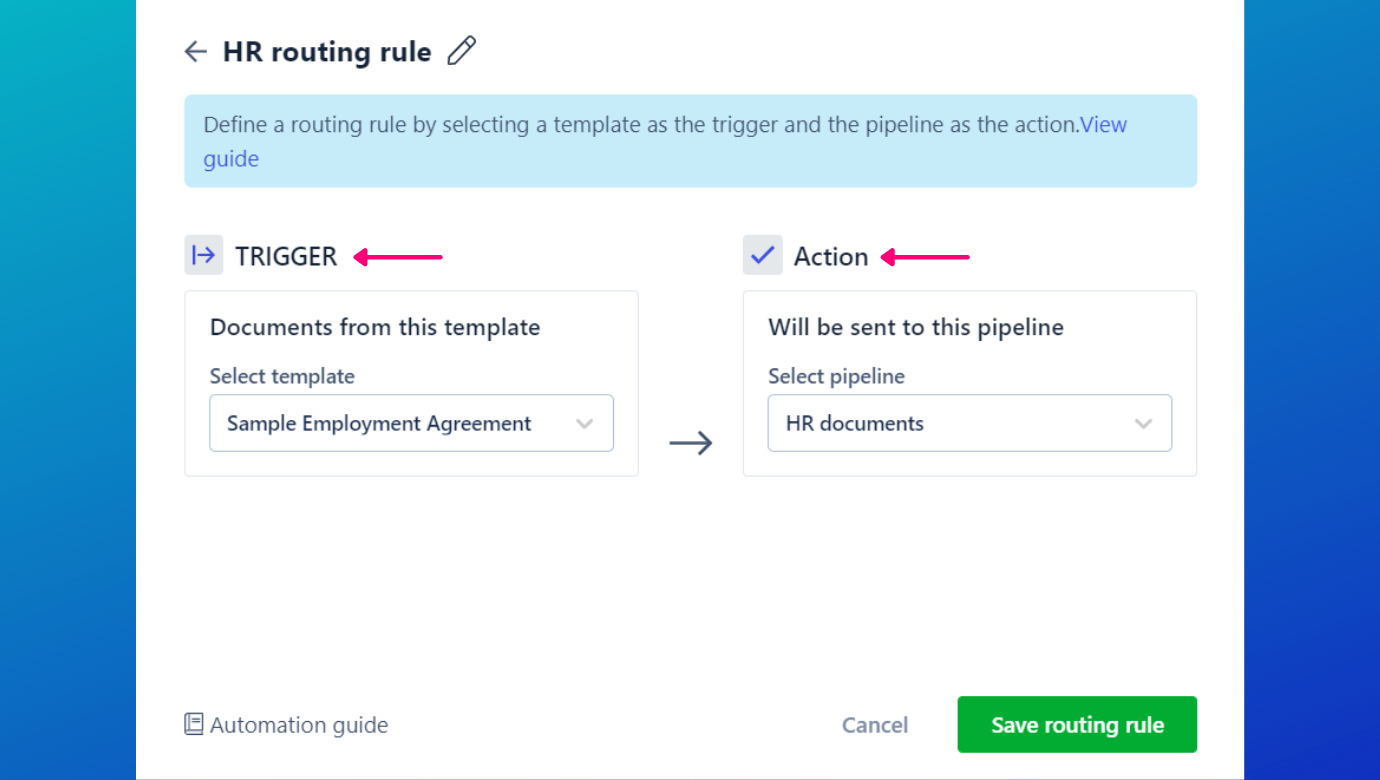Open the View guide link
The image size is (1380, 780).
1103,126
